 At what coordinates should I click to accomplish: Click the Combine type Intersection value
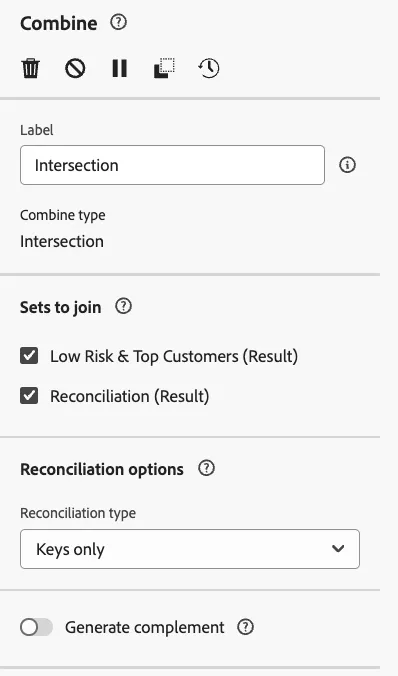(62, 241)
